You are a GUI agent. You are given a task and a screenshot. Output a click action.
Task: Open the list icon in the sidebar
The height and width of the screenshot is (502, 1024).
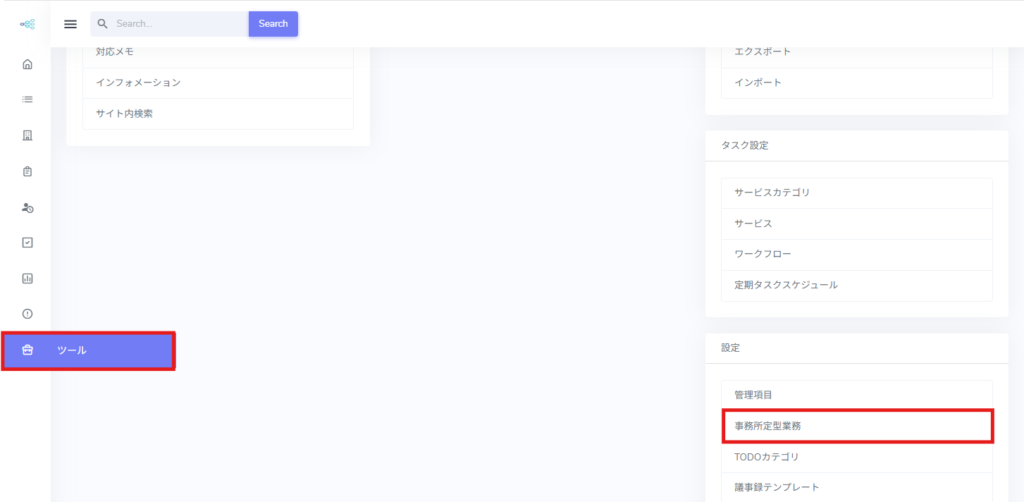coord(27,99)
